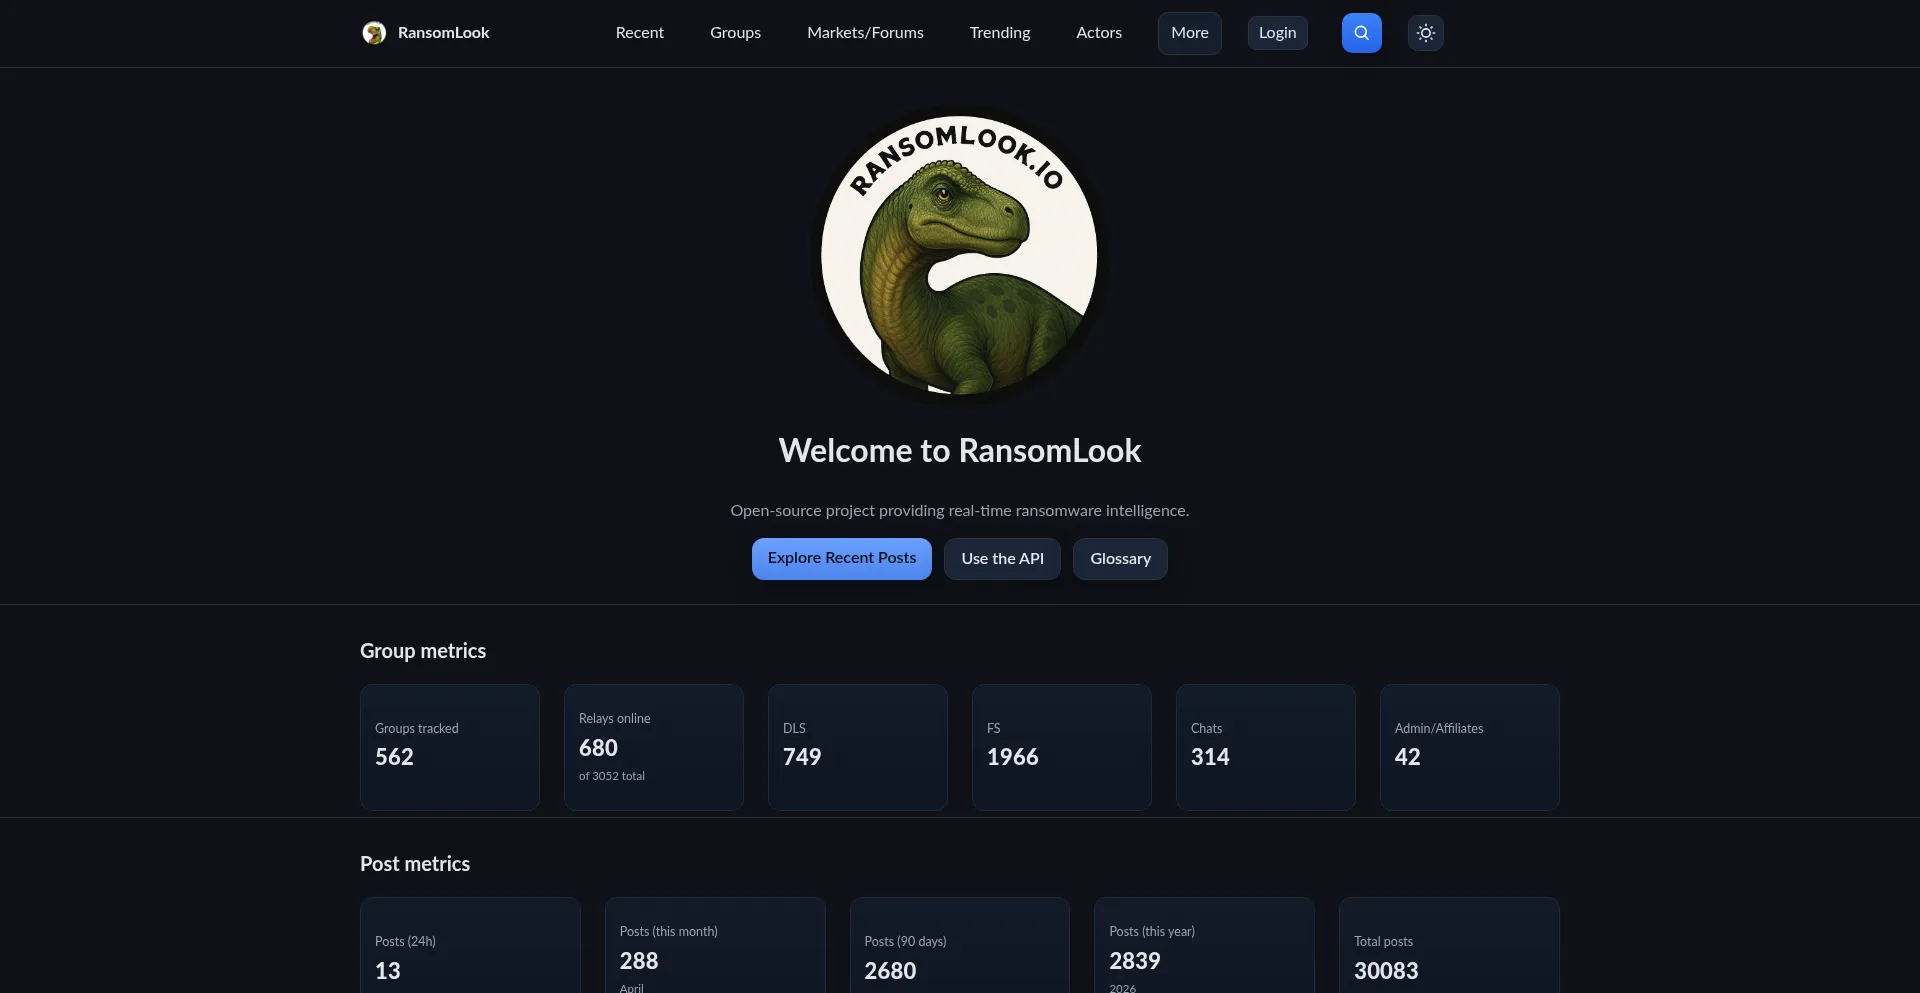This screenshot has height=993, width=1920.
Task: Click the Posts (24h) 13 card
Action: point(470,946)
